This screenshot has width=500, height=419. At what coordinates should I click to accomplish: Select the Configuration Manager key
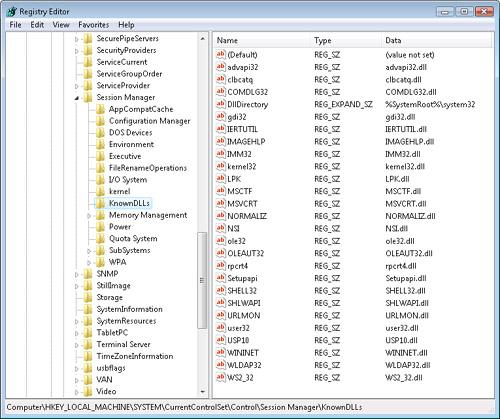(150, 121)
